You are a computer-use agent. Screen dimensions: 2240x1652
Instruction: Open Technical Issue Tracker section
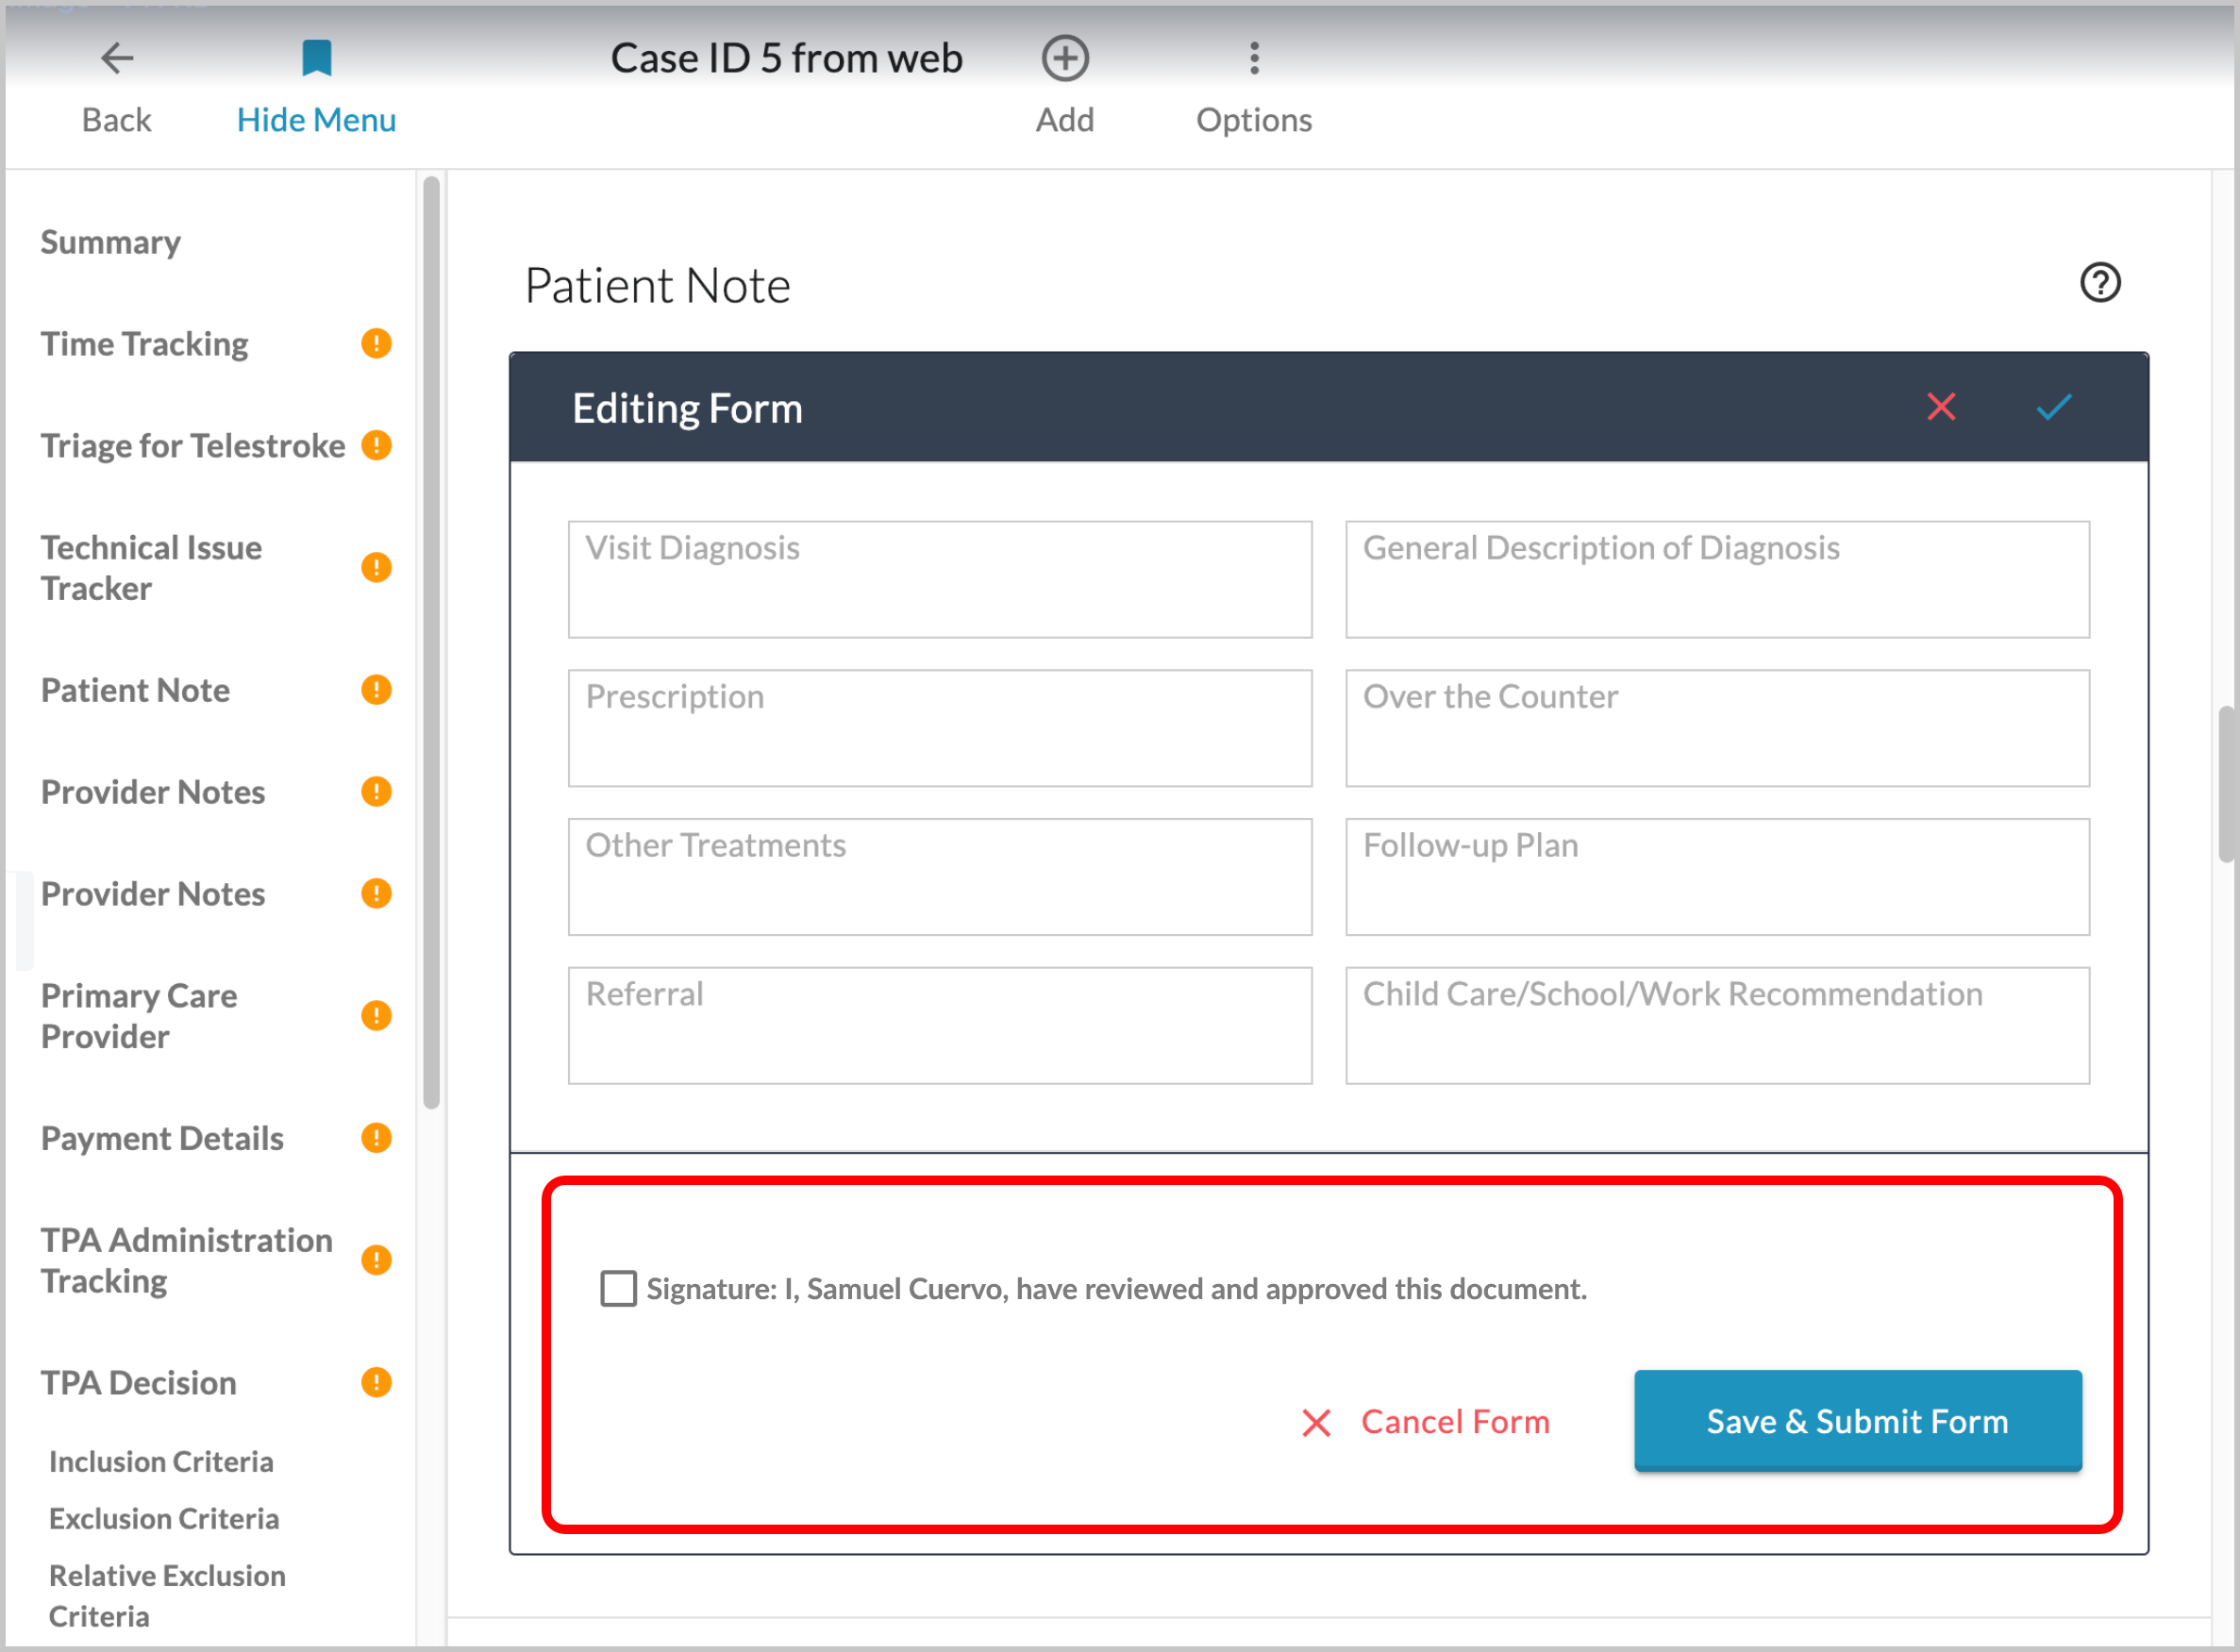152,568
